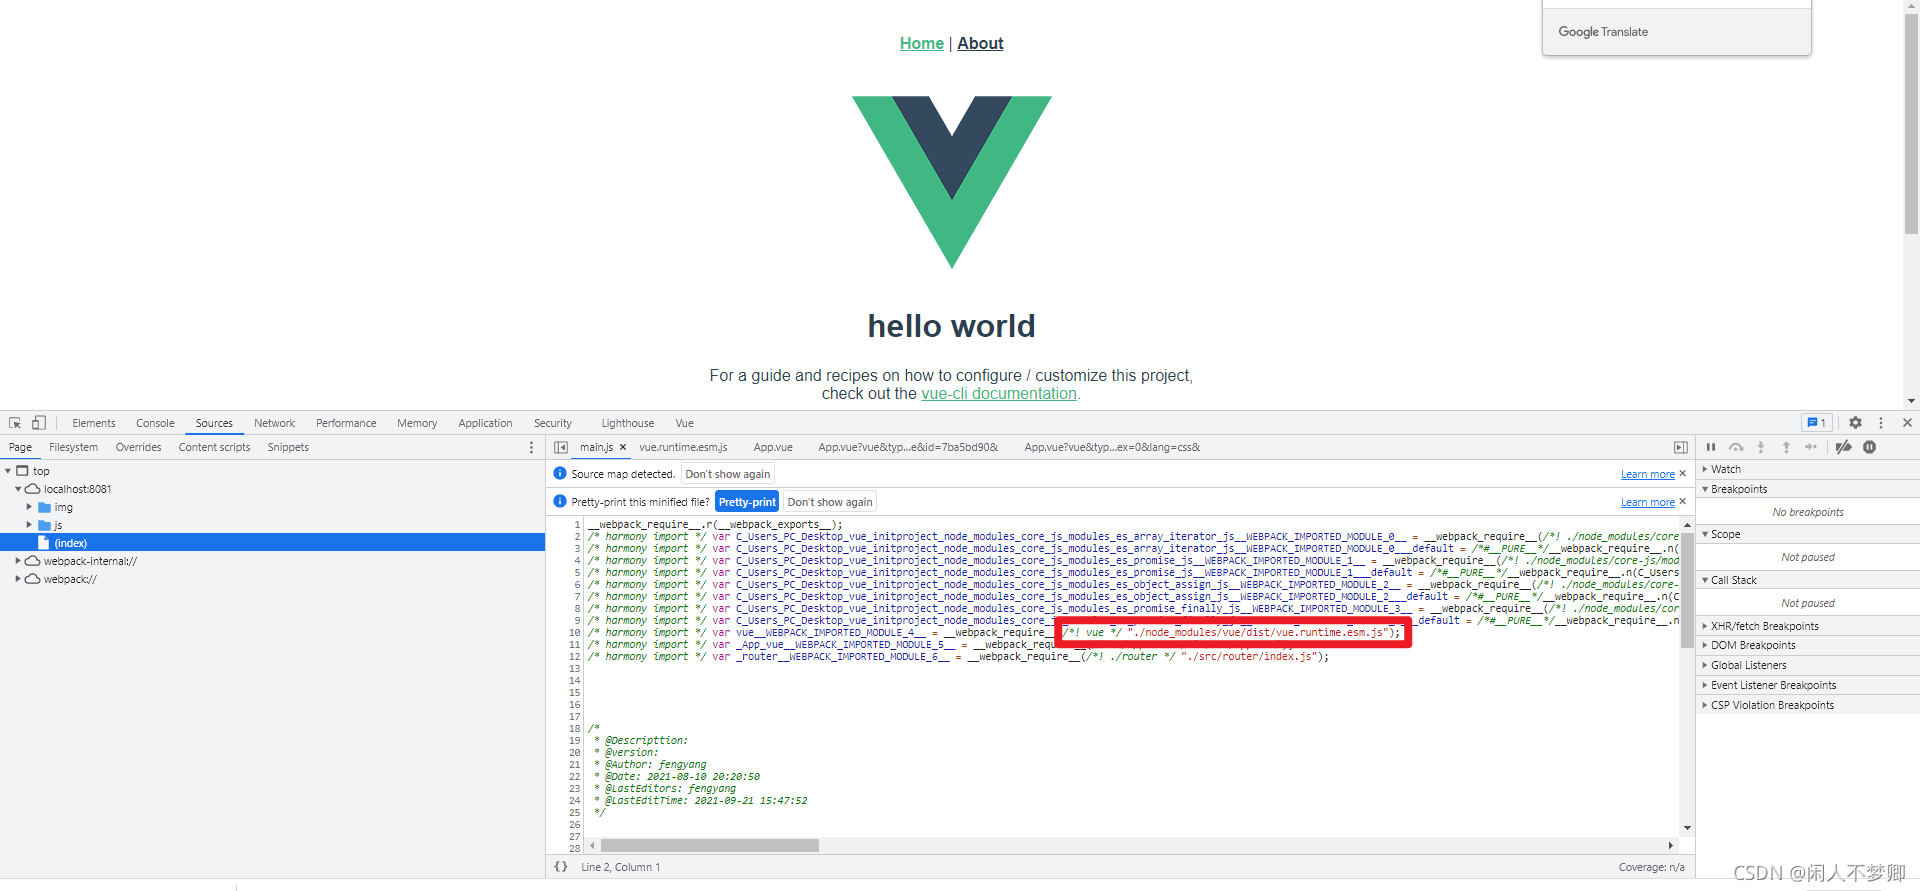
Task: Click the Pretty-print button
Action: point(747,502)
